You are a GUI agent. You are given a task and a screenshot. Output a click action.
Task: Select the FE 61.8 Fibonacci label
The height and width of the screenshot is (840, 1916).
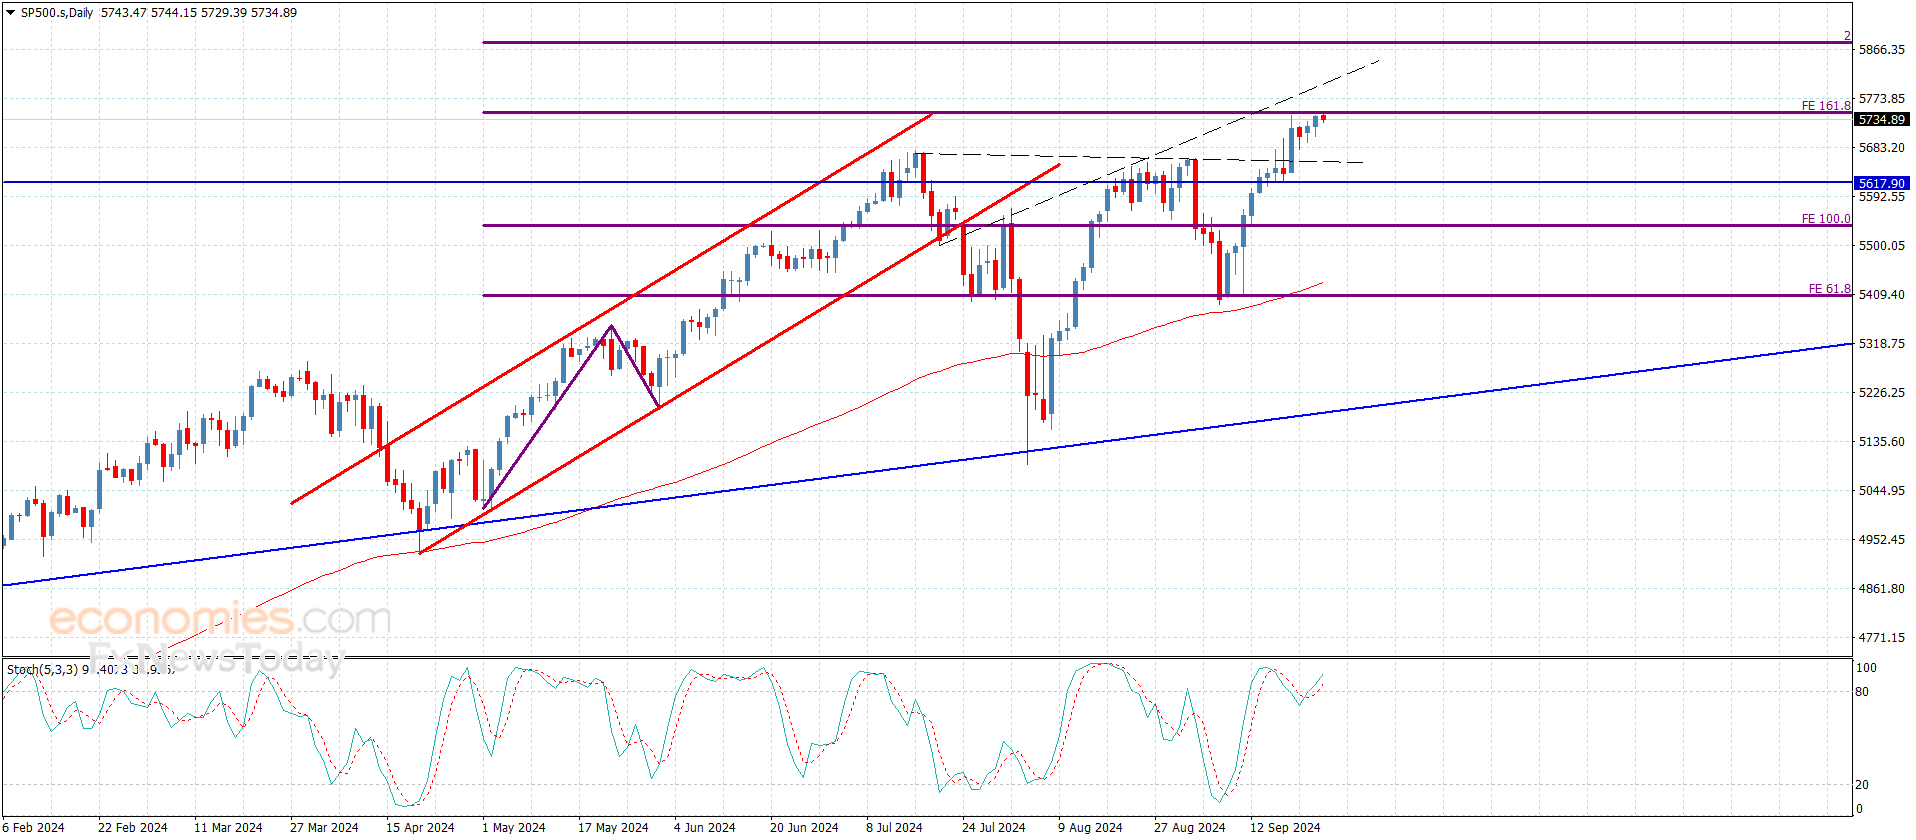[1829, 288]
